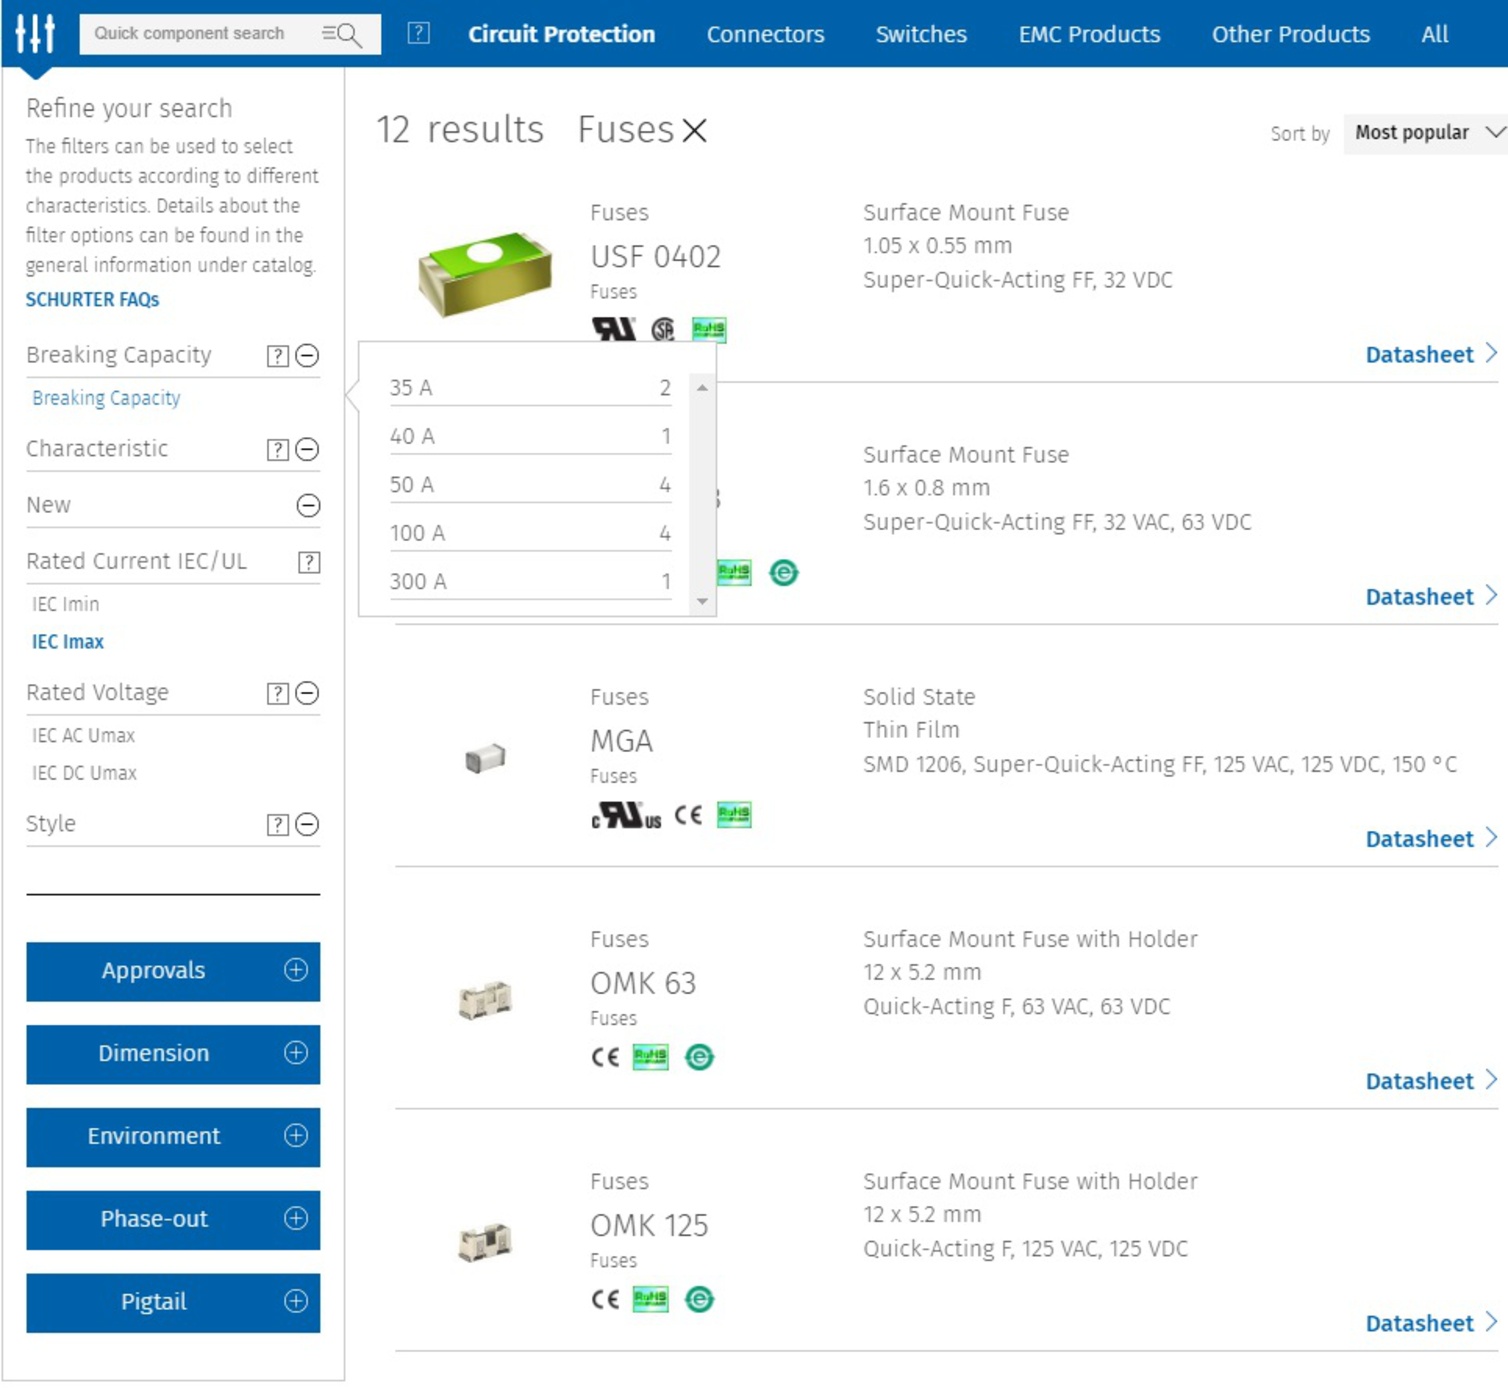
Task: Click the breaking capacity list scrollbar down arrow
Action: coord(702,601)
